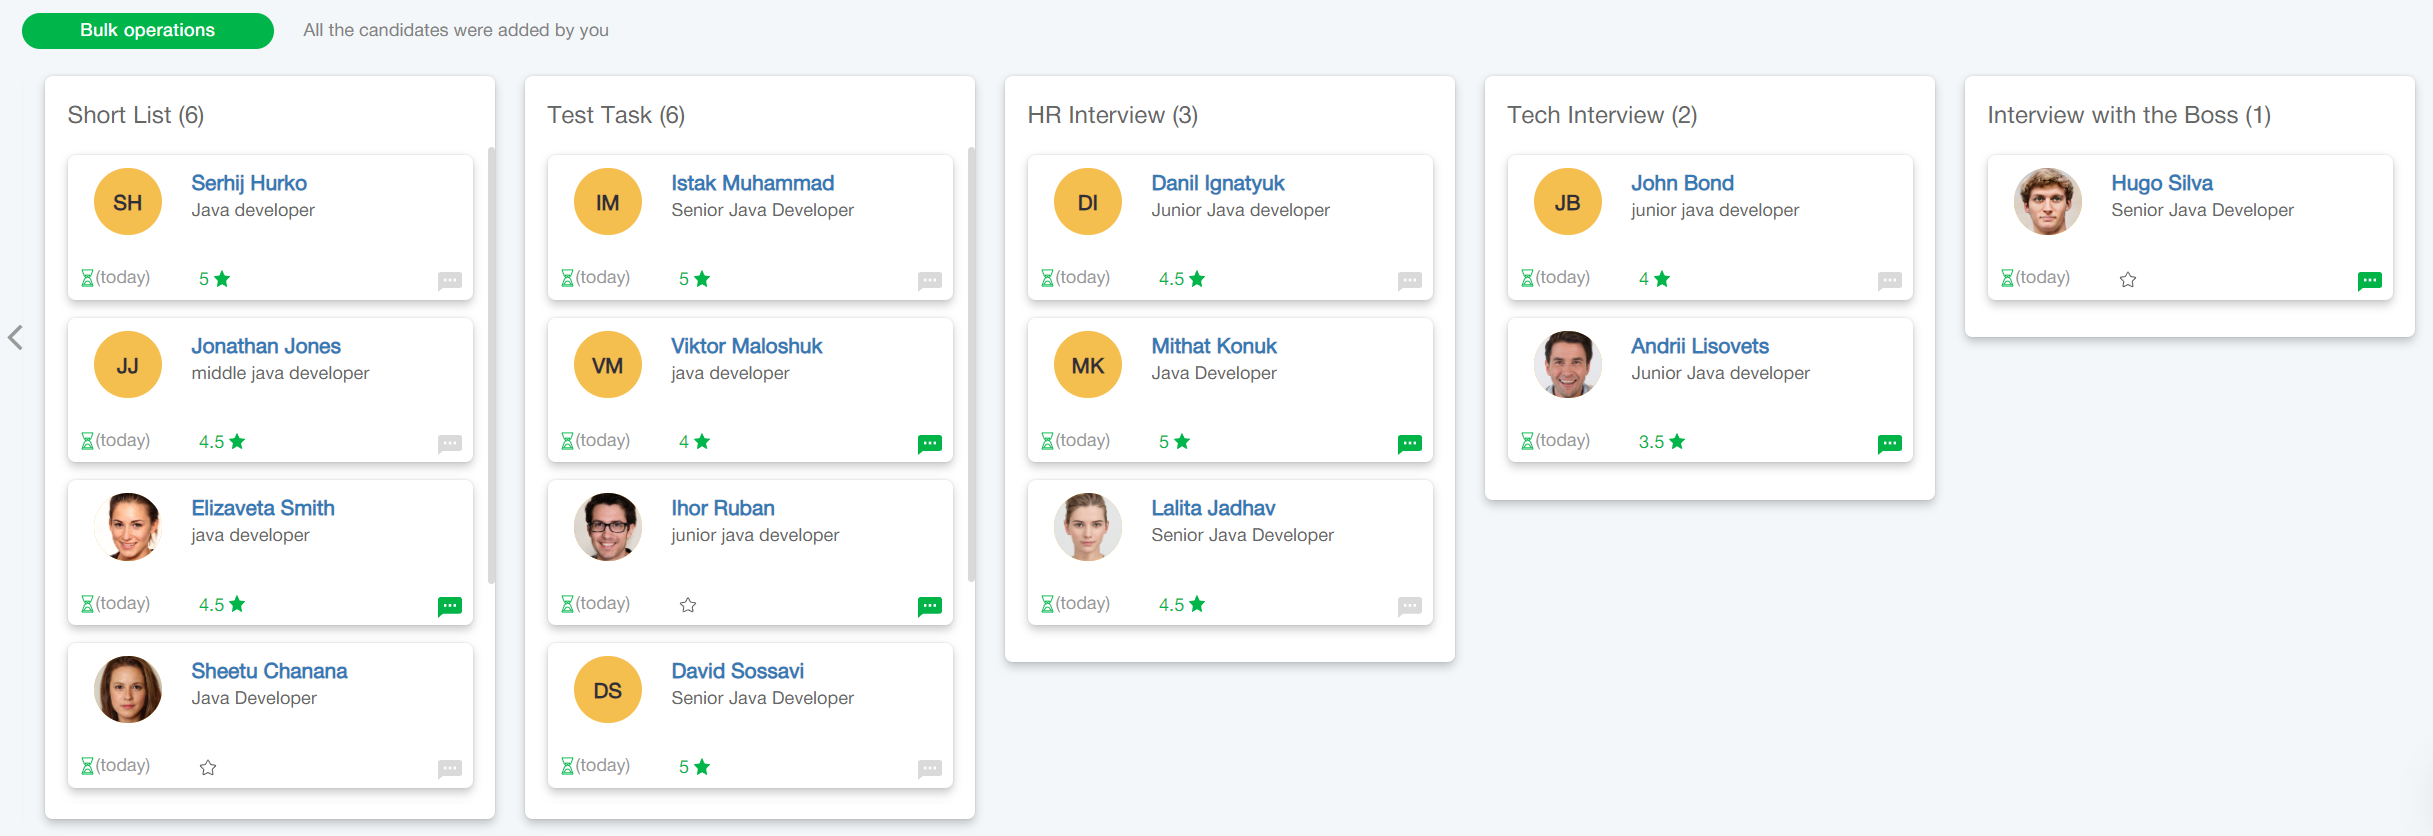Rate Ihor Ruban using empty star
Viewport: 2433px width, 836px height.
click(688, 605)
